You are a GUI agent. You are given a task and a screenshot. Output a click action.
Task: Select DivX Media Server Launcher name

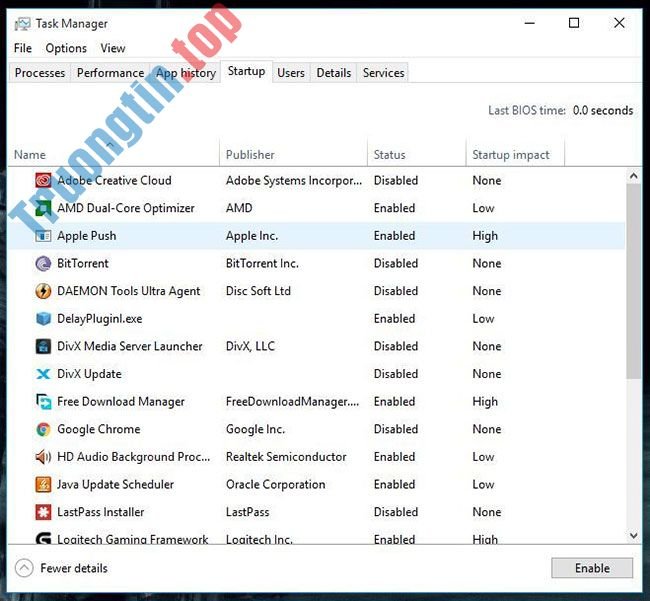pyautogui.click(x=130, y=347)
